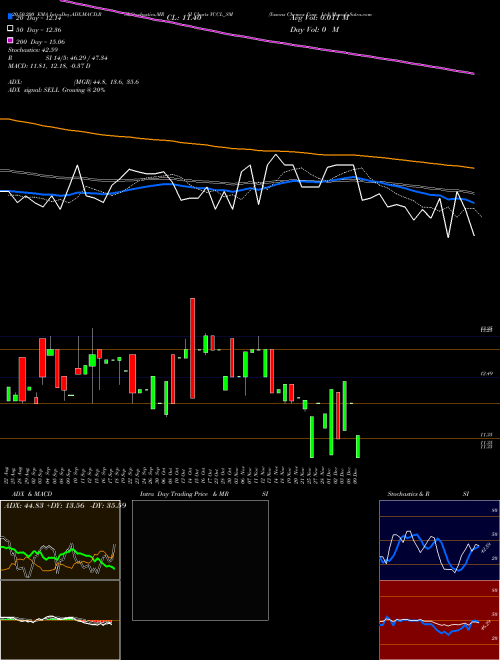Click the magenta 200 Day legend swatch
The height and width of the screenshot is (660, 500).
click(11, 41)
